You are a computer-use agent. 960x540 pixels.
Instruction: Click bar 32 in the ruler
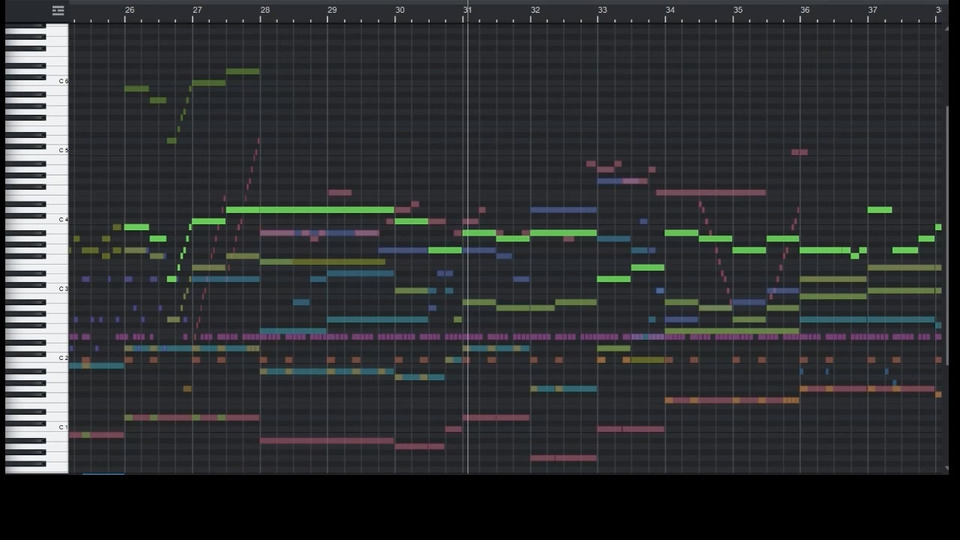536,10
